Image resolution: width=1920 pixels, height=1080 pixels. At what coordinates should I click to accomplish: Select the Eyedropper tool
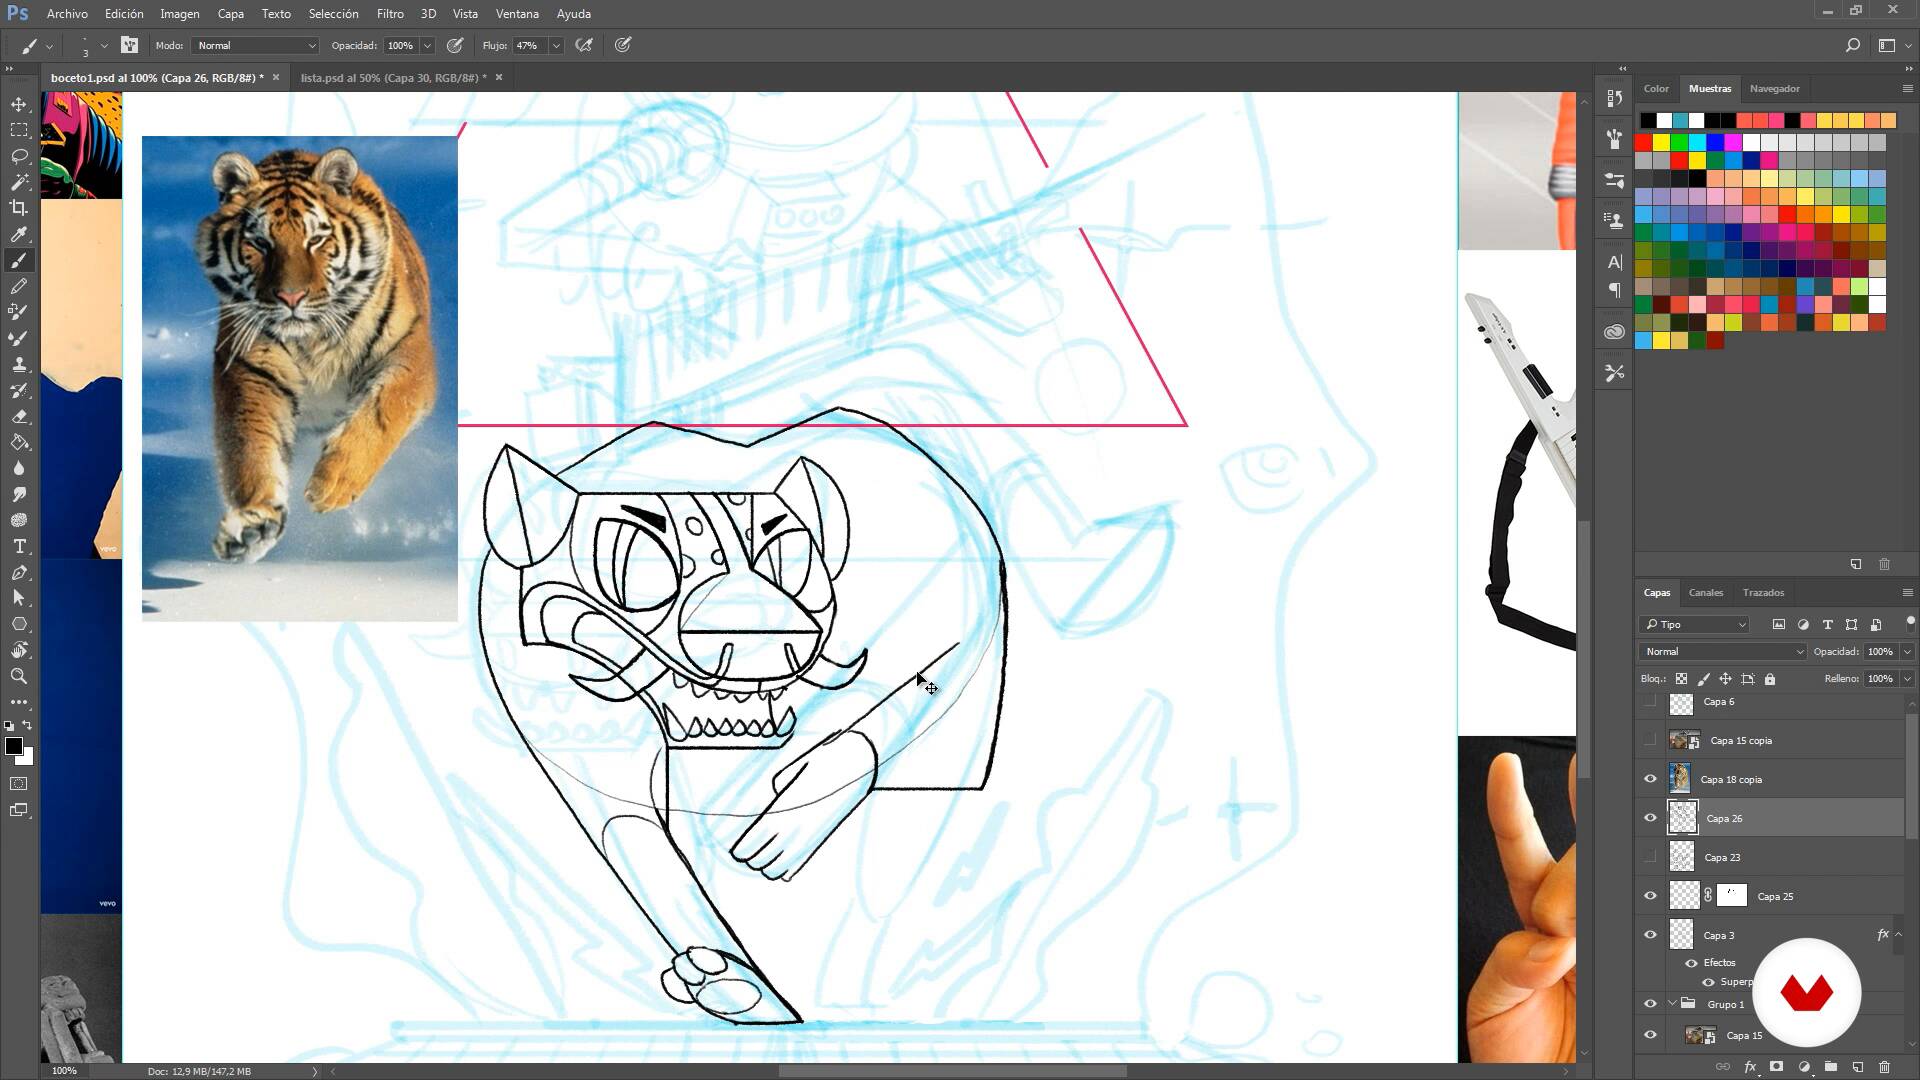pyautogui.click(x=19, y=234)
